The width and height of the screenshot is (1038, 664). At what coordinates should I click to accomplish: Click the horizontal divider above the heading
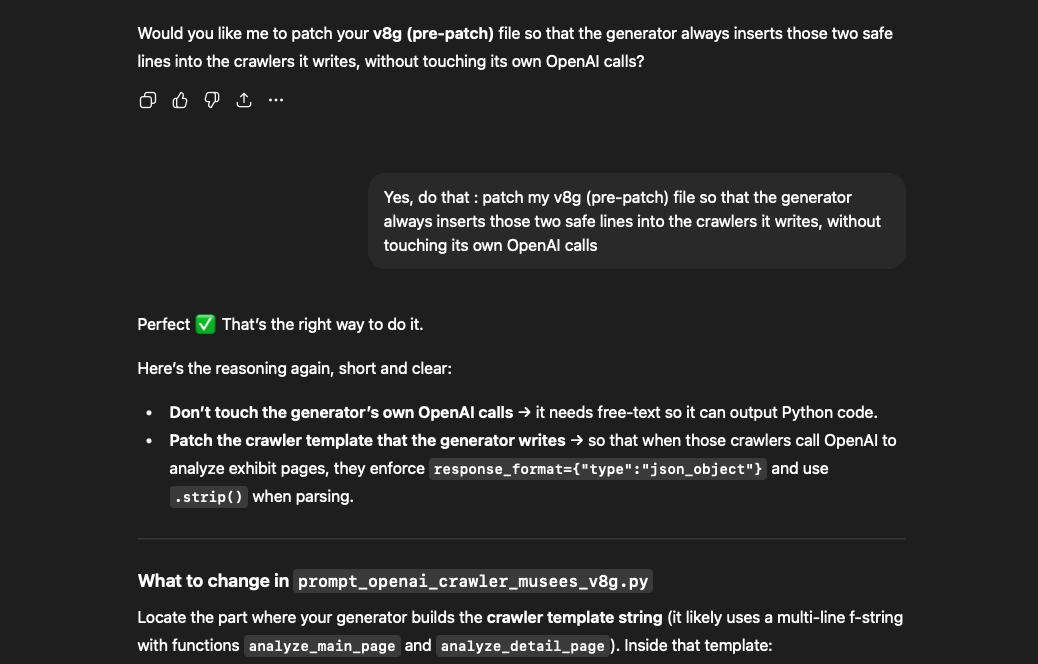(521, 539)
